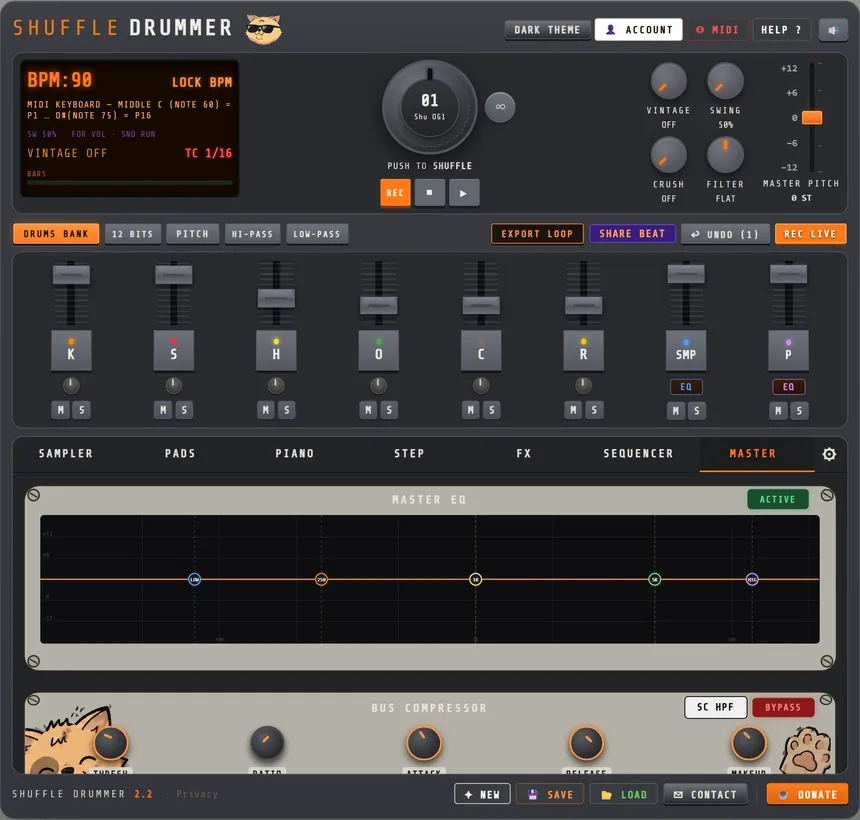Start REC LIVE recording

point(810,234)
